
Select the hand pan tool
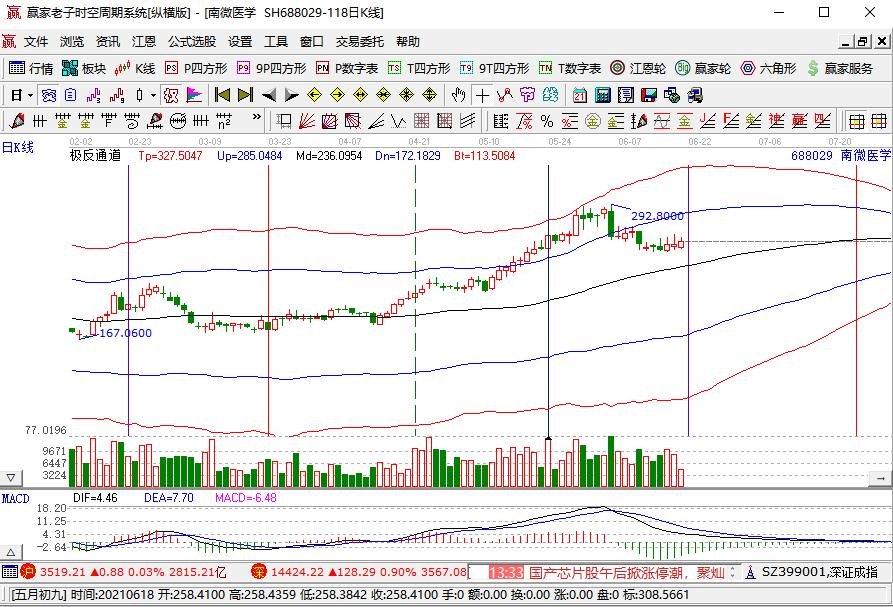(x=458, y=95)
